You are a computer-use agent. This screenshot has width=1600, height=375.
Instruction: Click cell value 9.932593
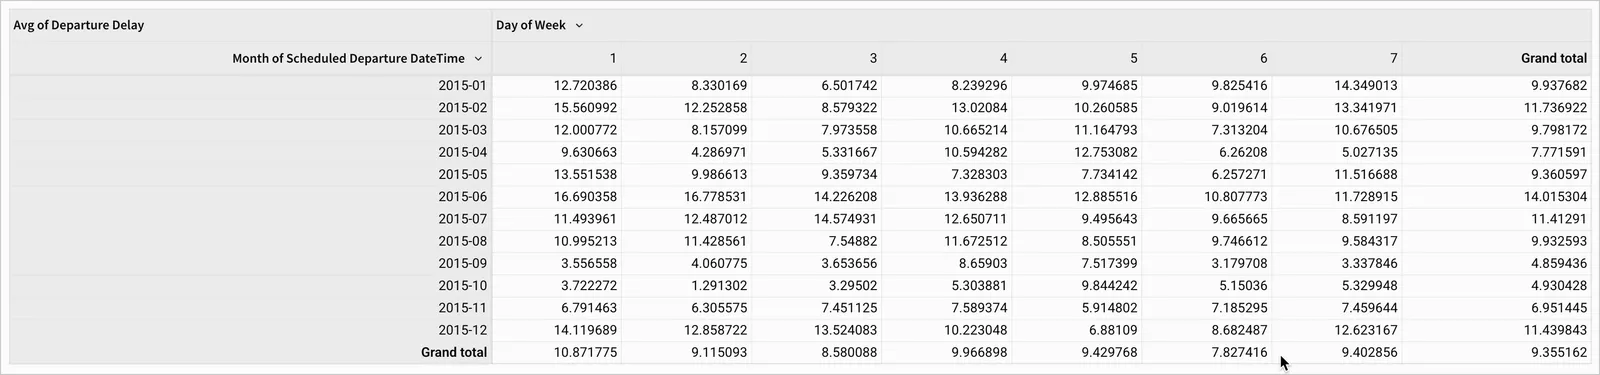click(x=1559, y=241)
